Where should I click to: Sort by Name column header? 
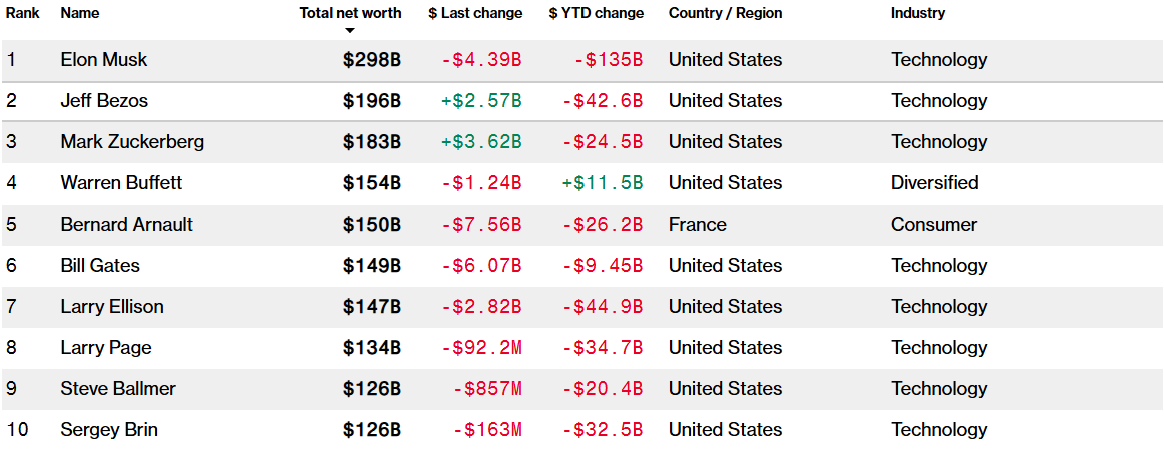80,13
